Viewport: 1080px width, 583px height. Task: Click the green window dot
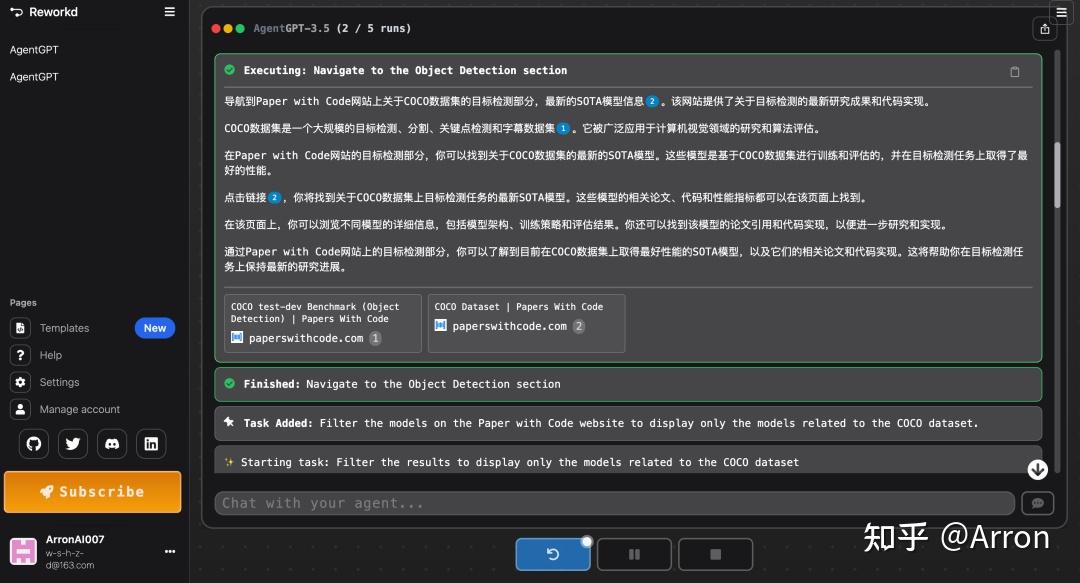(240, 29)
